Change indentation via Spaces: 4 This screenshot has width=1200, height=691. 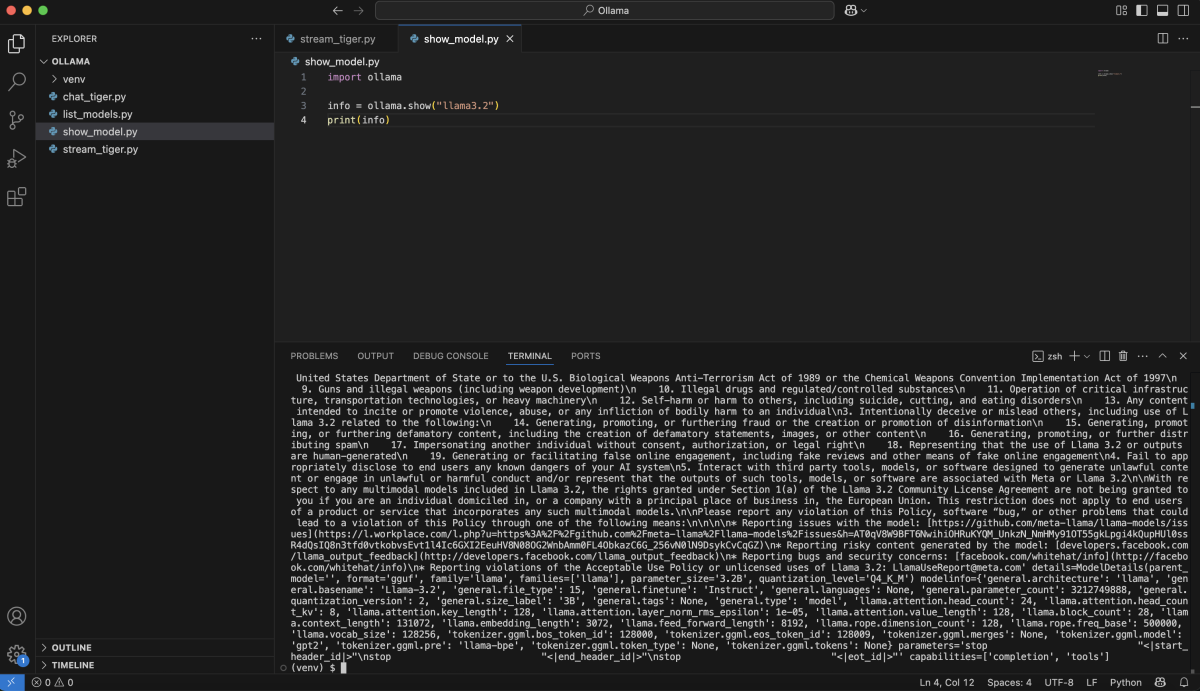pos(1010,683)
